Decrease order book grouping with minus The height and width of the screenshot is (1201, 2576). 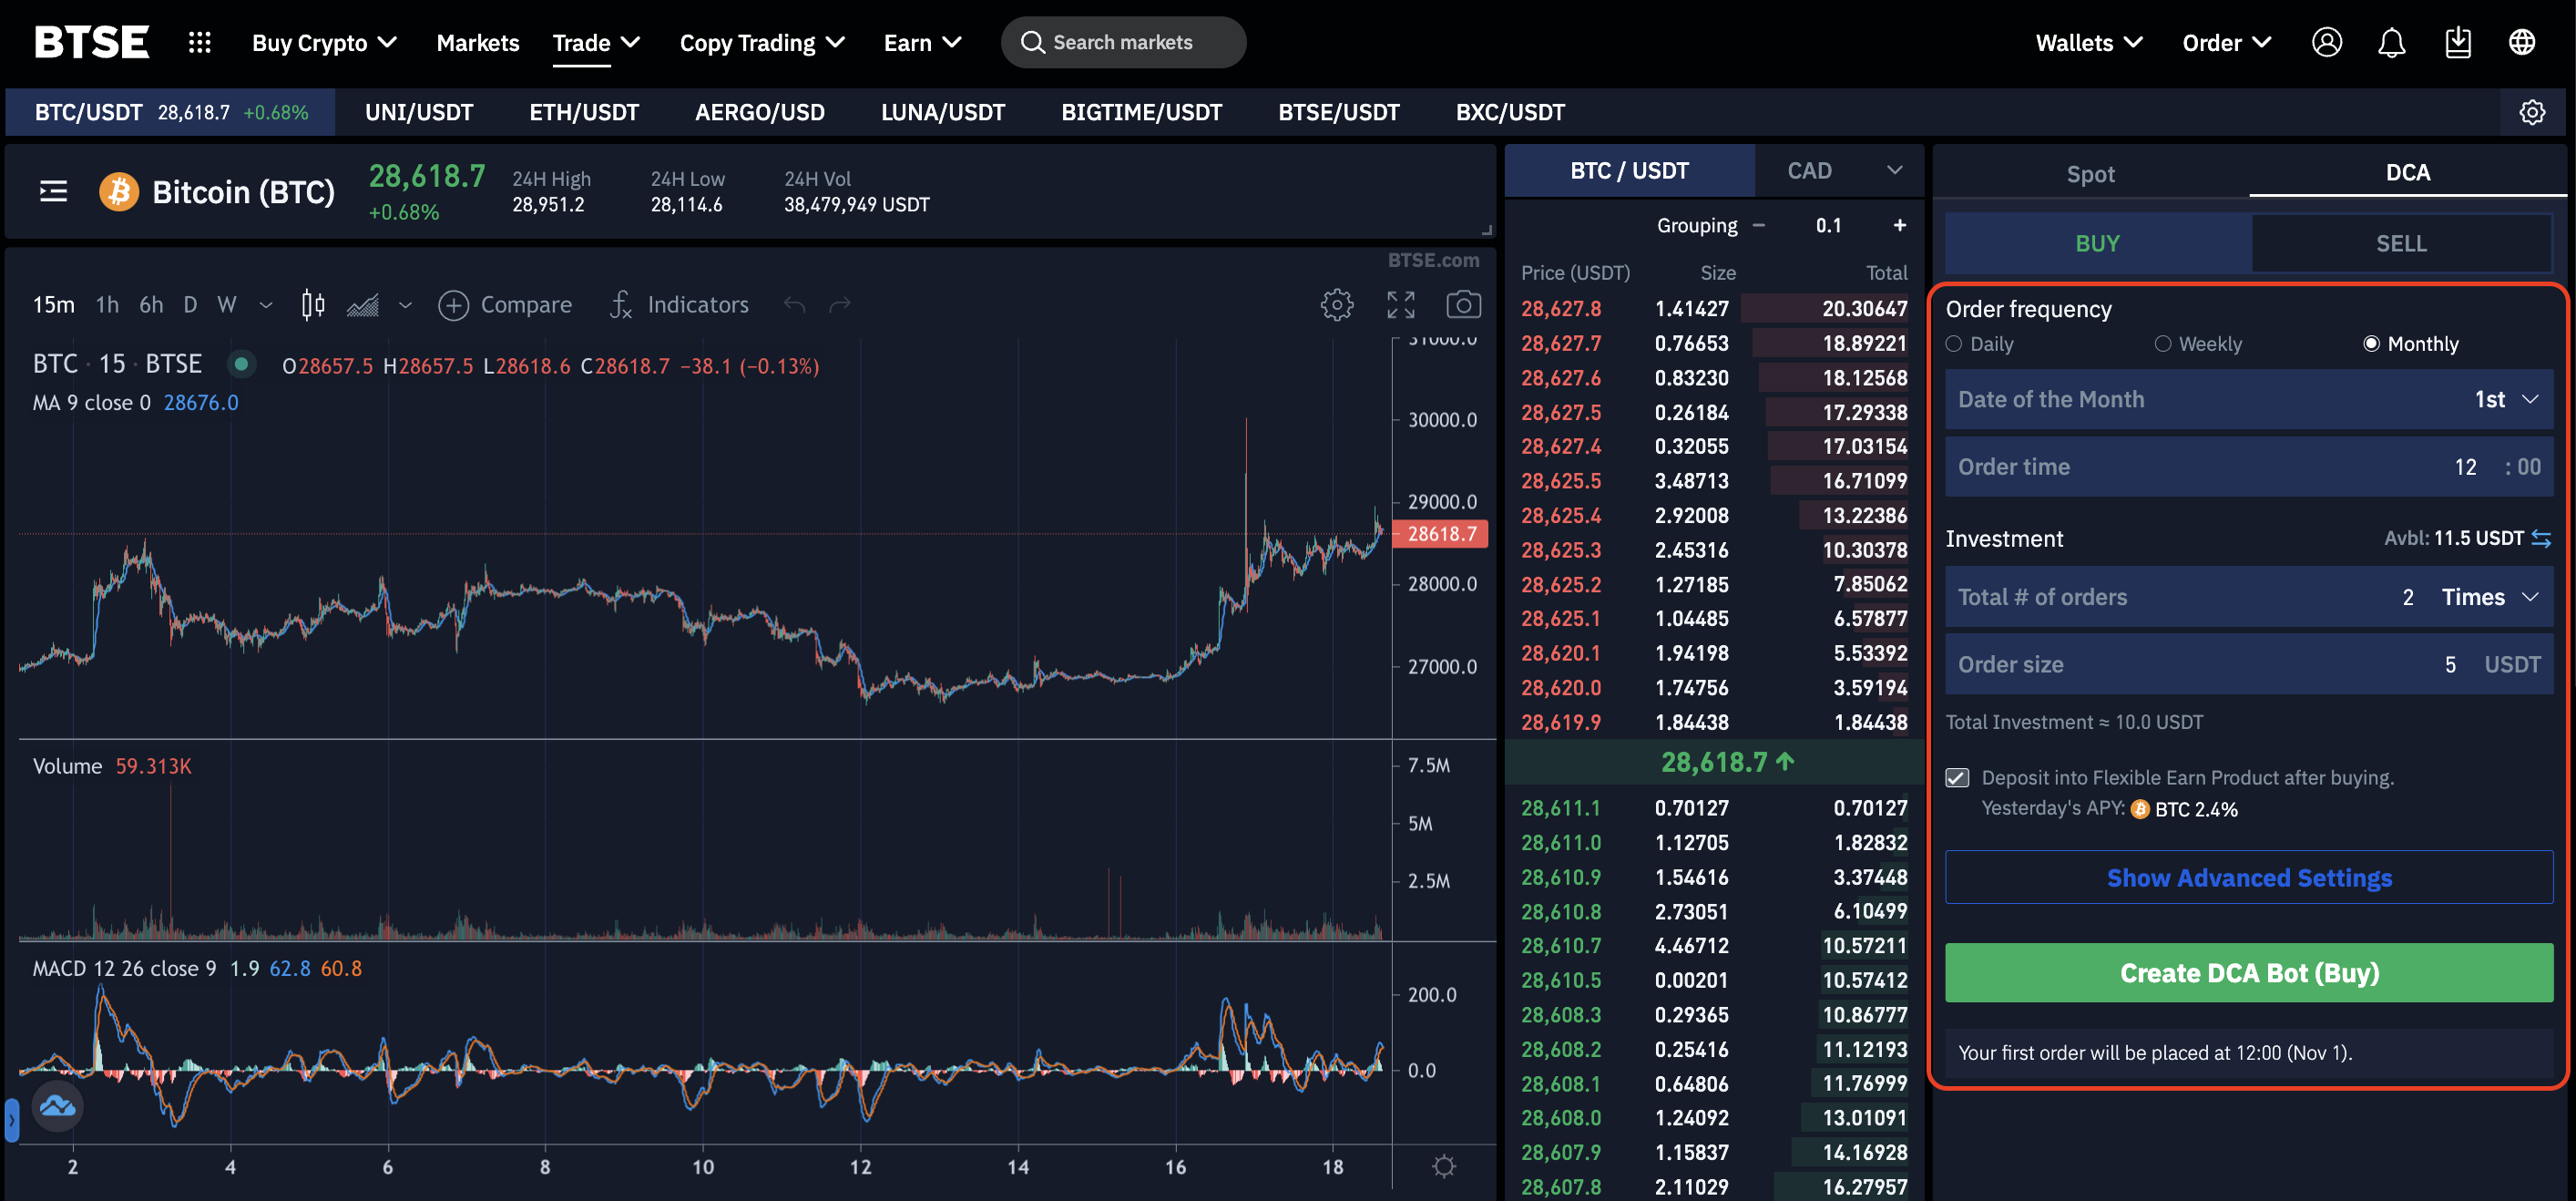click(x=1759, y=225)
